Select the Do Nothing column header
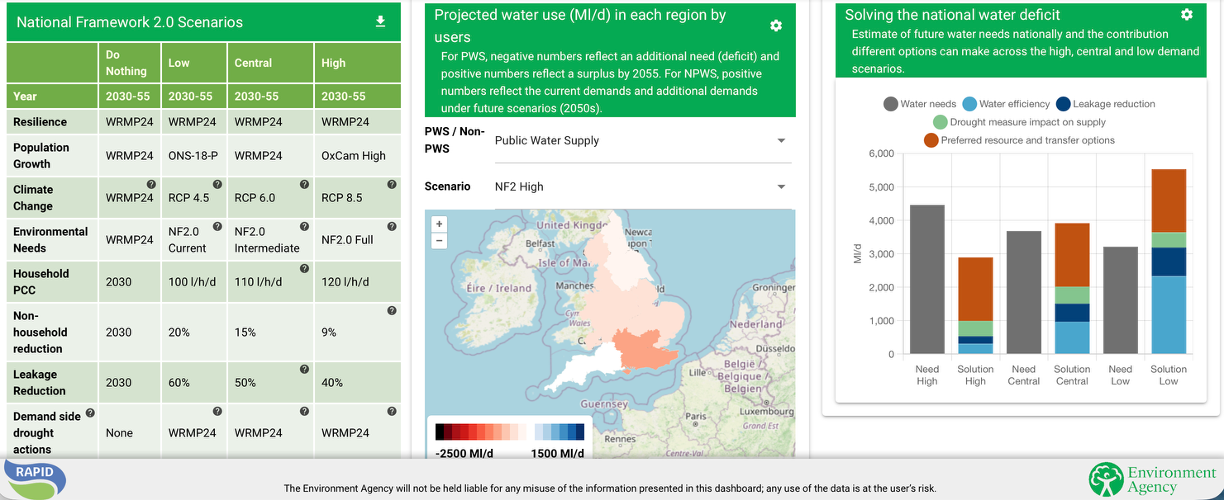 [130, 62]
